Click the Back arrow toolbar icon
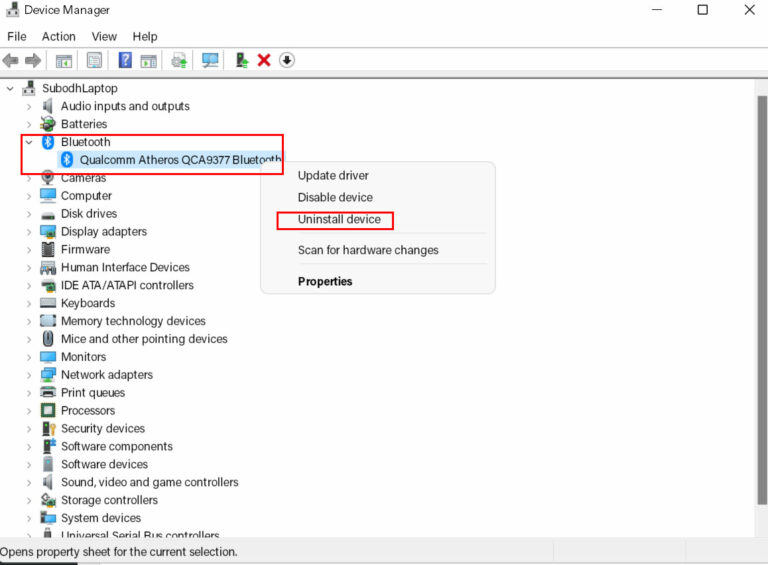The image size is (768, 565). click(x=11, y=60)
